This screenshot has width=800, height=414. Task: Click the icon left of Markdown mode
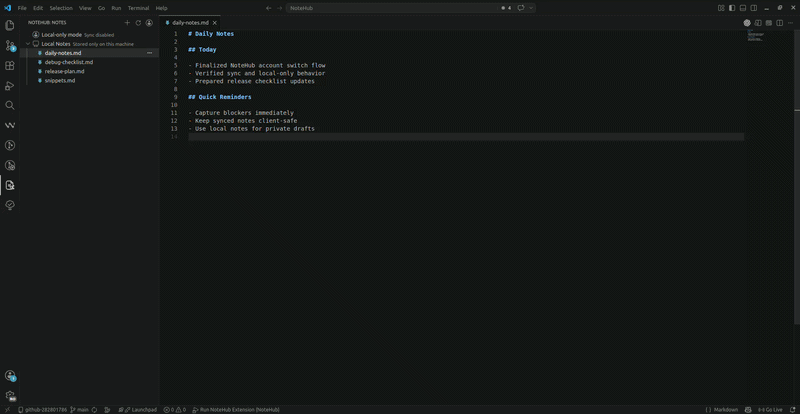point(709,409)
